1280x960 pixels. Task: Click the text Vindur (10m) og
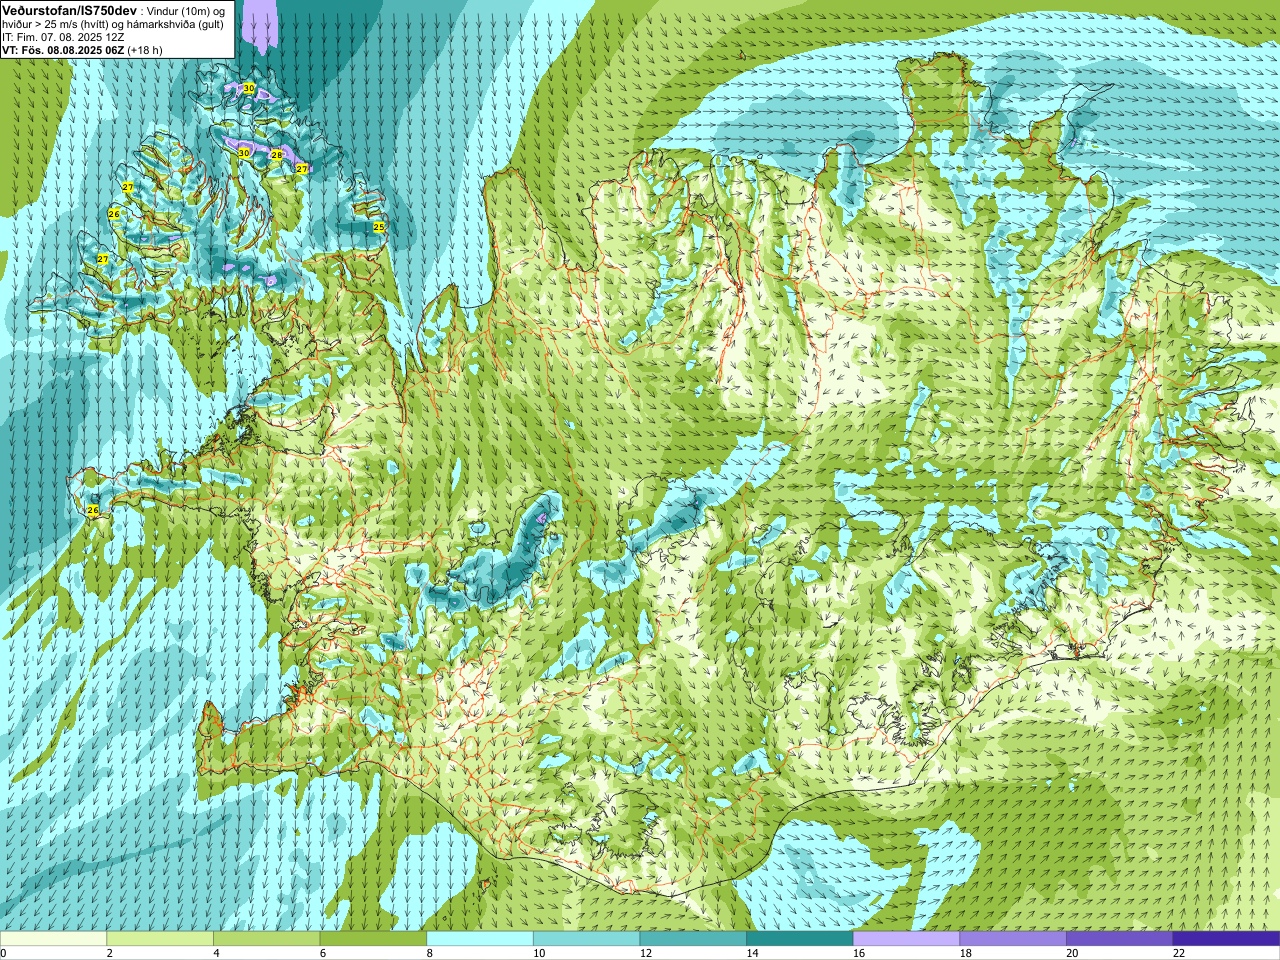coord(187,10)
